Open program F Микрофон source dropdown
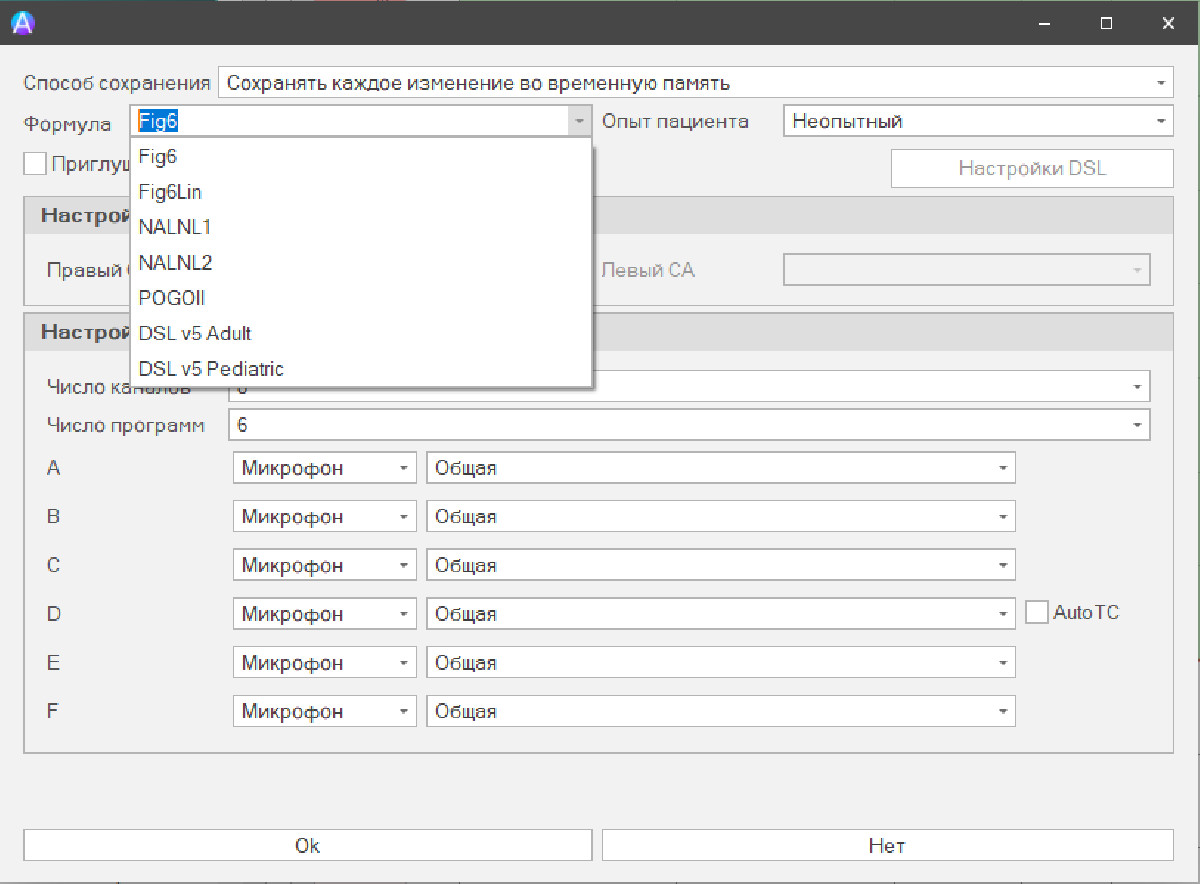Screen dimensions: 1200x884 (325, 711)
